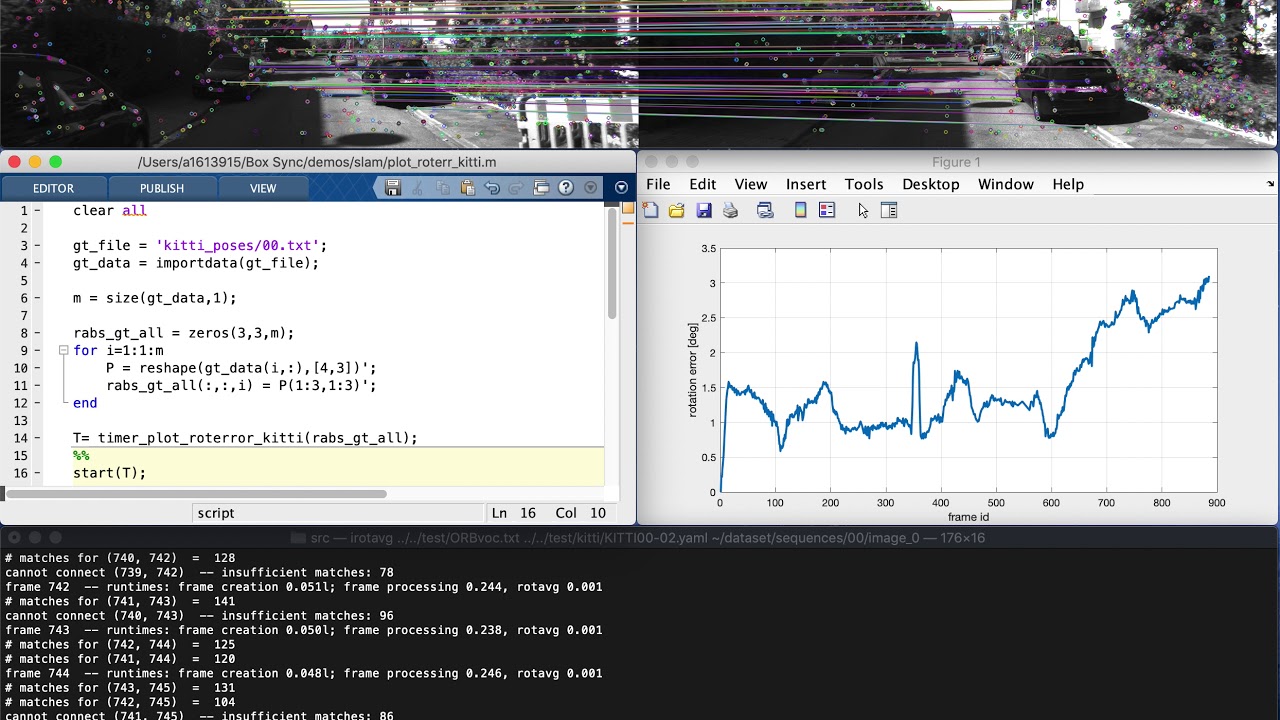The image size is (1280, 720).
Task: Click the 'script' label in status bar
Action: 216,513
